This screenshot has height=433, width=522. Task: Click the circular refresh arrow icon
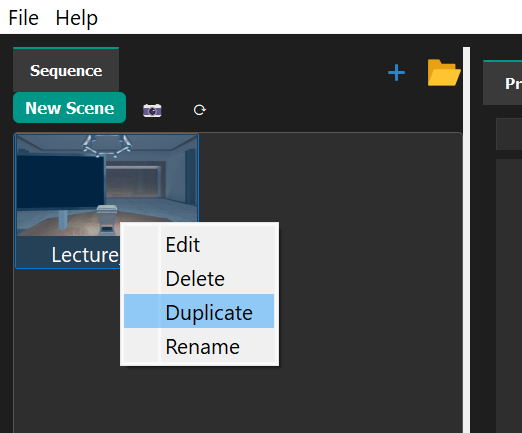[x=200, y=110]
